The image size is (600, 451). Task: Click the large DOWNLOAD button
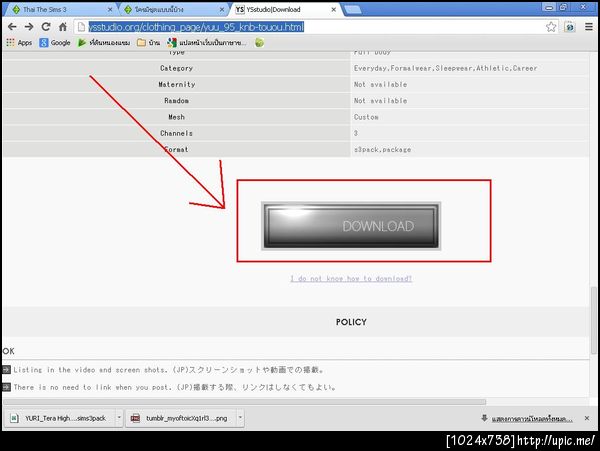point(351,226)
